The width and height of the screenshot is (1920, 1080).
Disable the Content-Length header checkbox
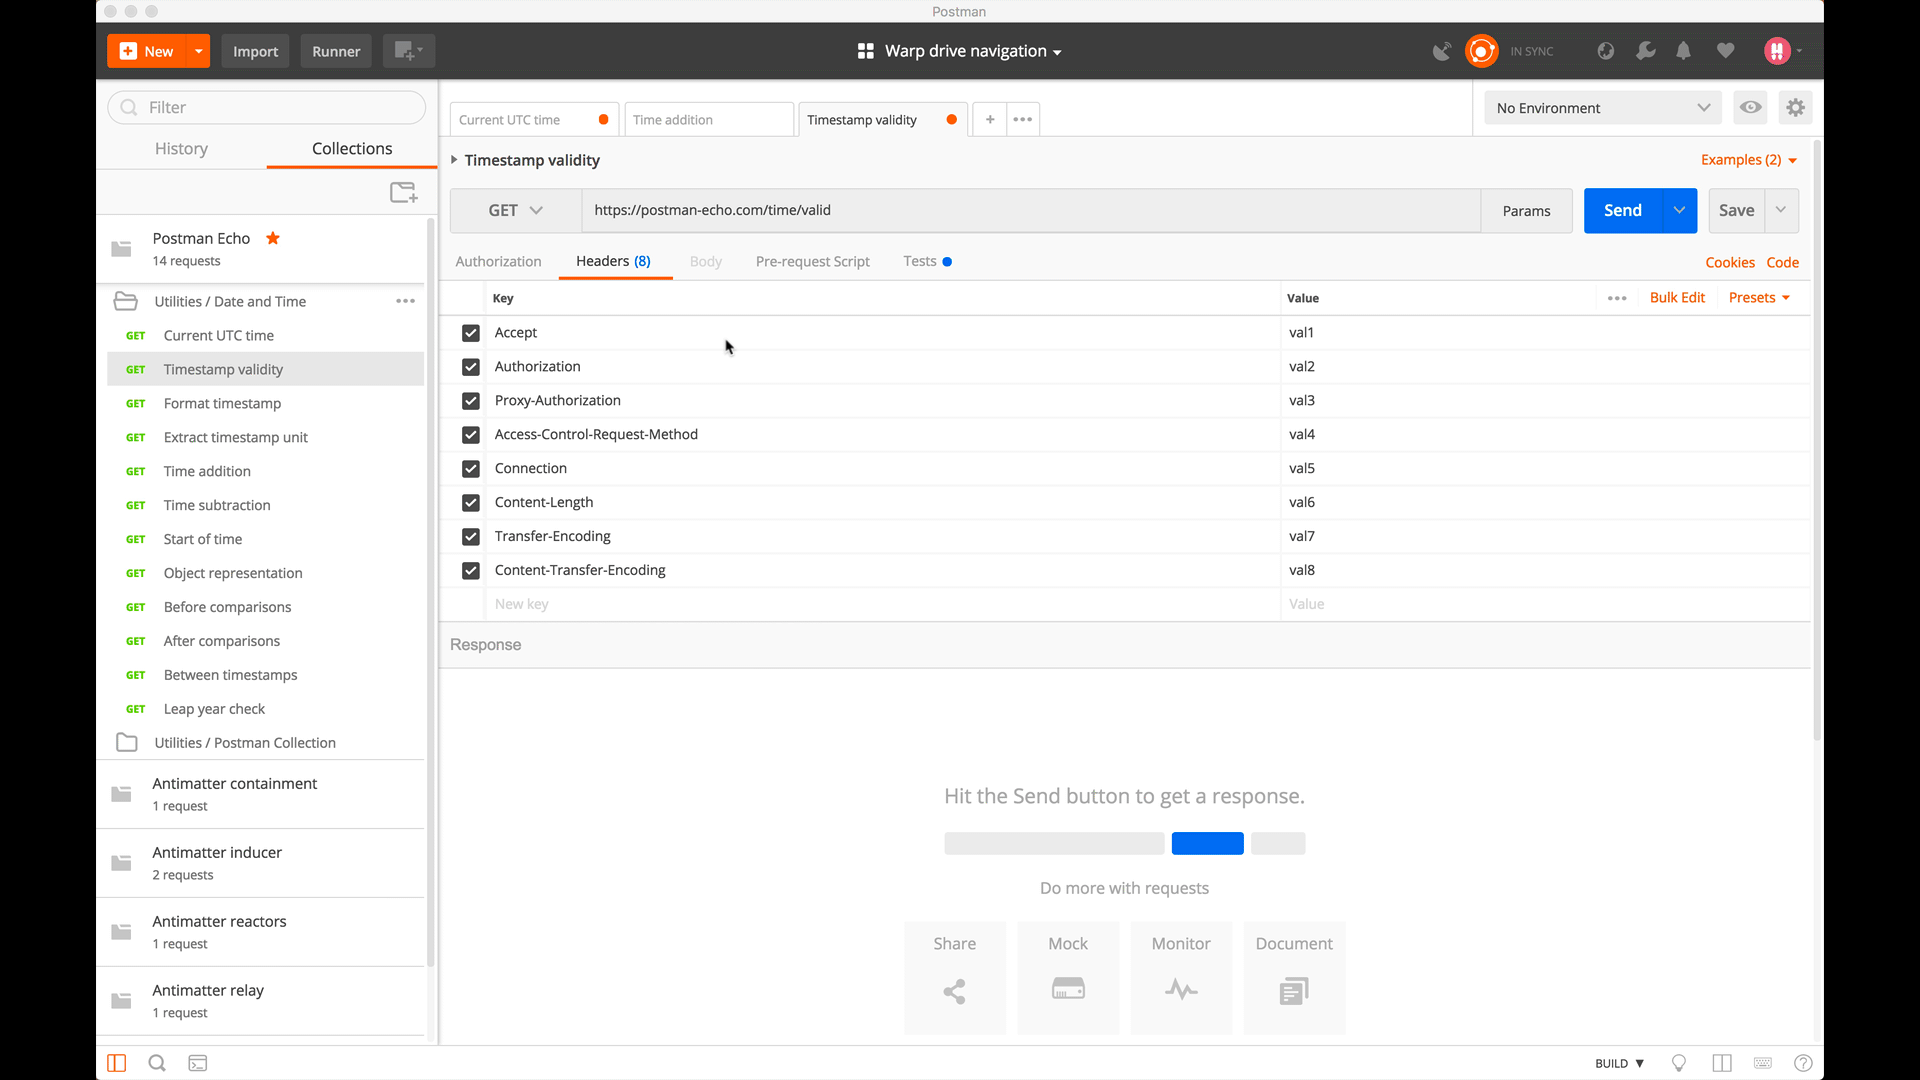click(471, 501)
